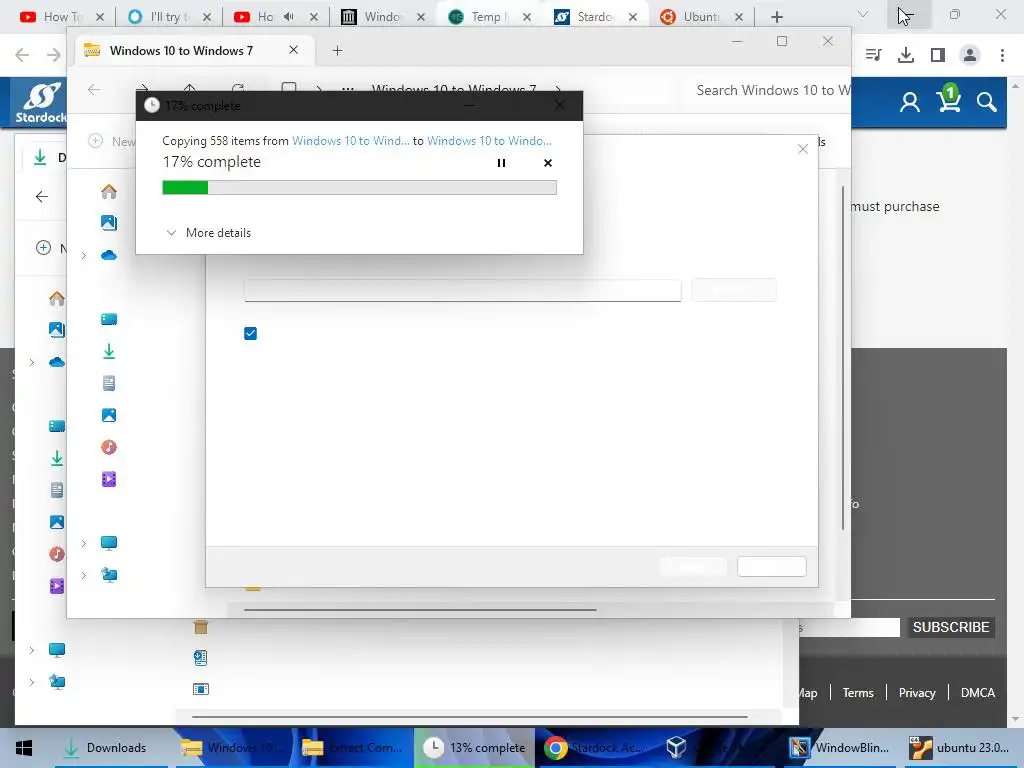Switch to 13% complete taskbar item

[474, 748]
